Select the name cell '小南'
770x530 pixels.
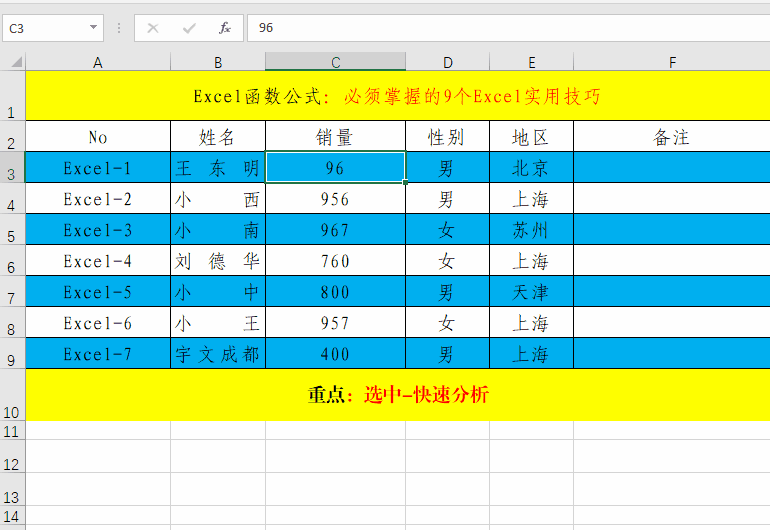point(218,229)
